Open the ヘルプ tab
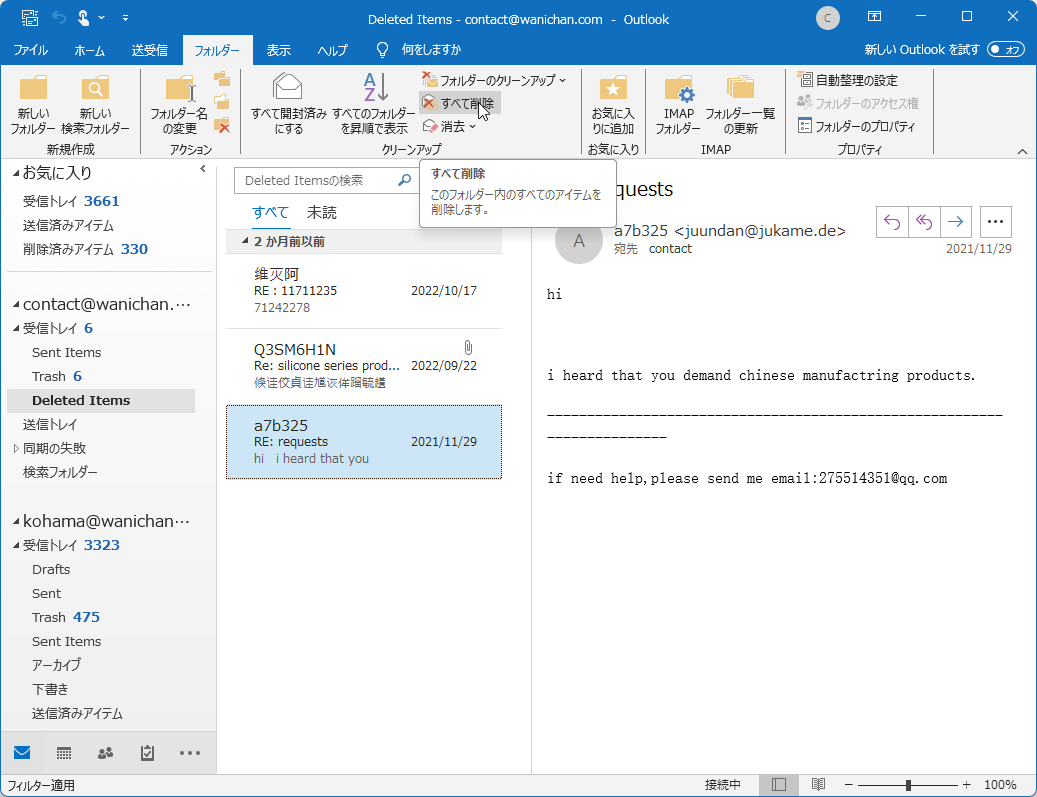This screenshot has height=797, width=1037. pyautogui.click(x=332, y=50)
